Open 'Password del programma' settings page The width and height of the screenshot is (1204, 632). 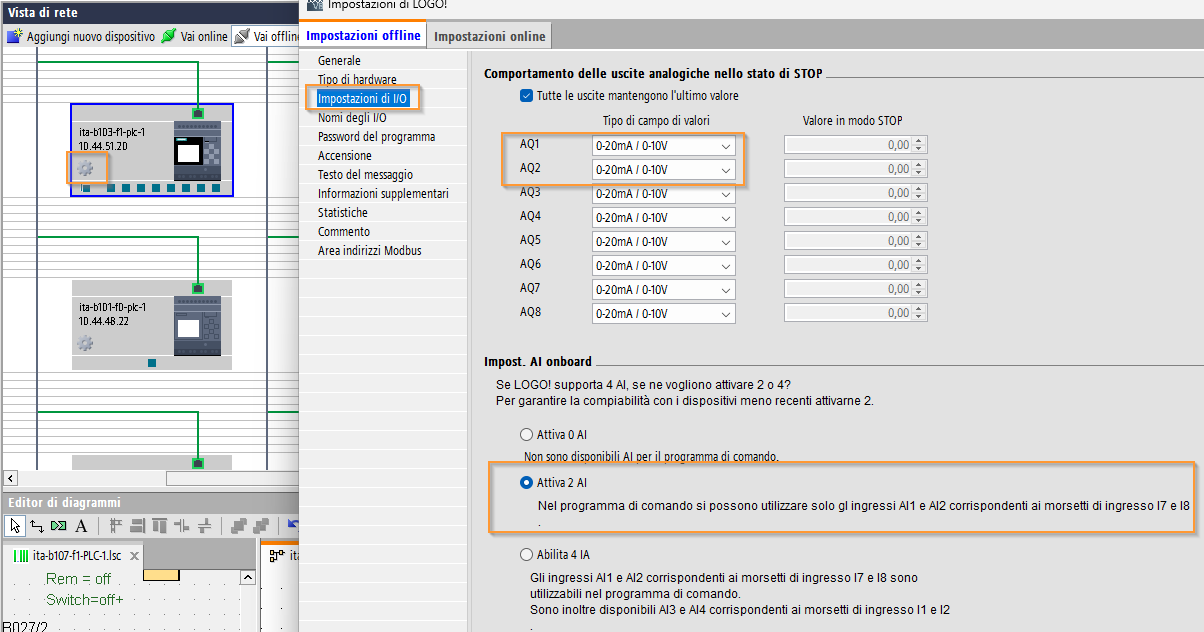[376, 137]
